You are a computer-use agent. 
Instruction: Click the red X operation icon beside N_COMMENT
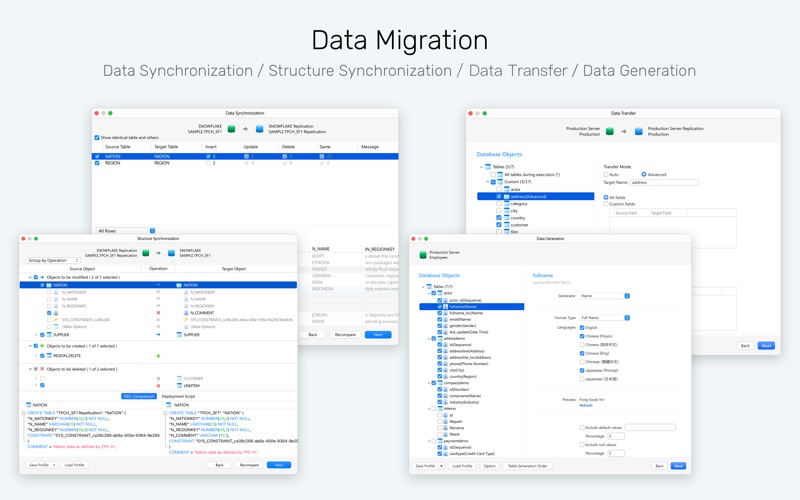(158, 313)
